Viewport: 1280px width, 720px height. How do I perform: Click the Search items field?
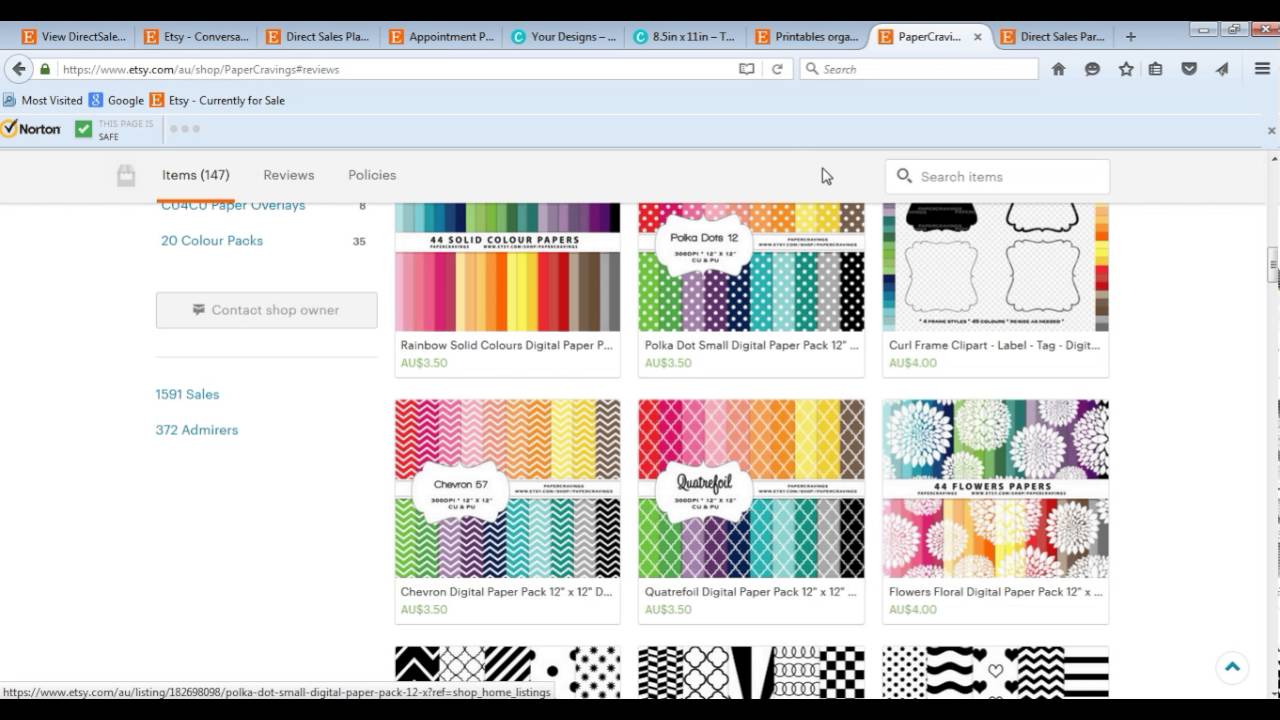click(997, 176)
